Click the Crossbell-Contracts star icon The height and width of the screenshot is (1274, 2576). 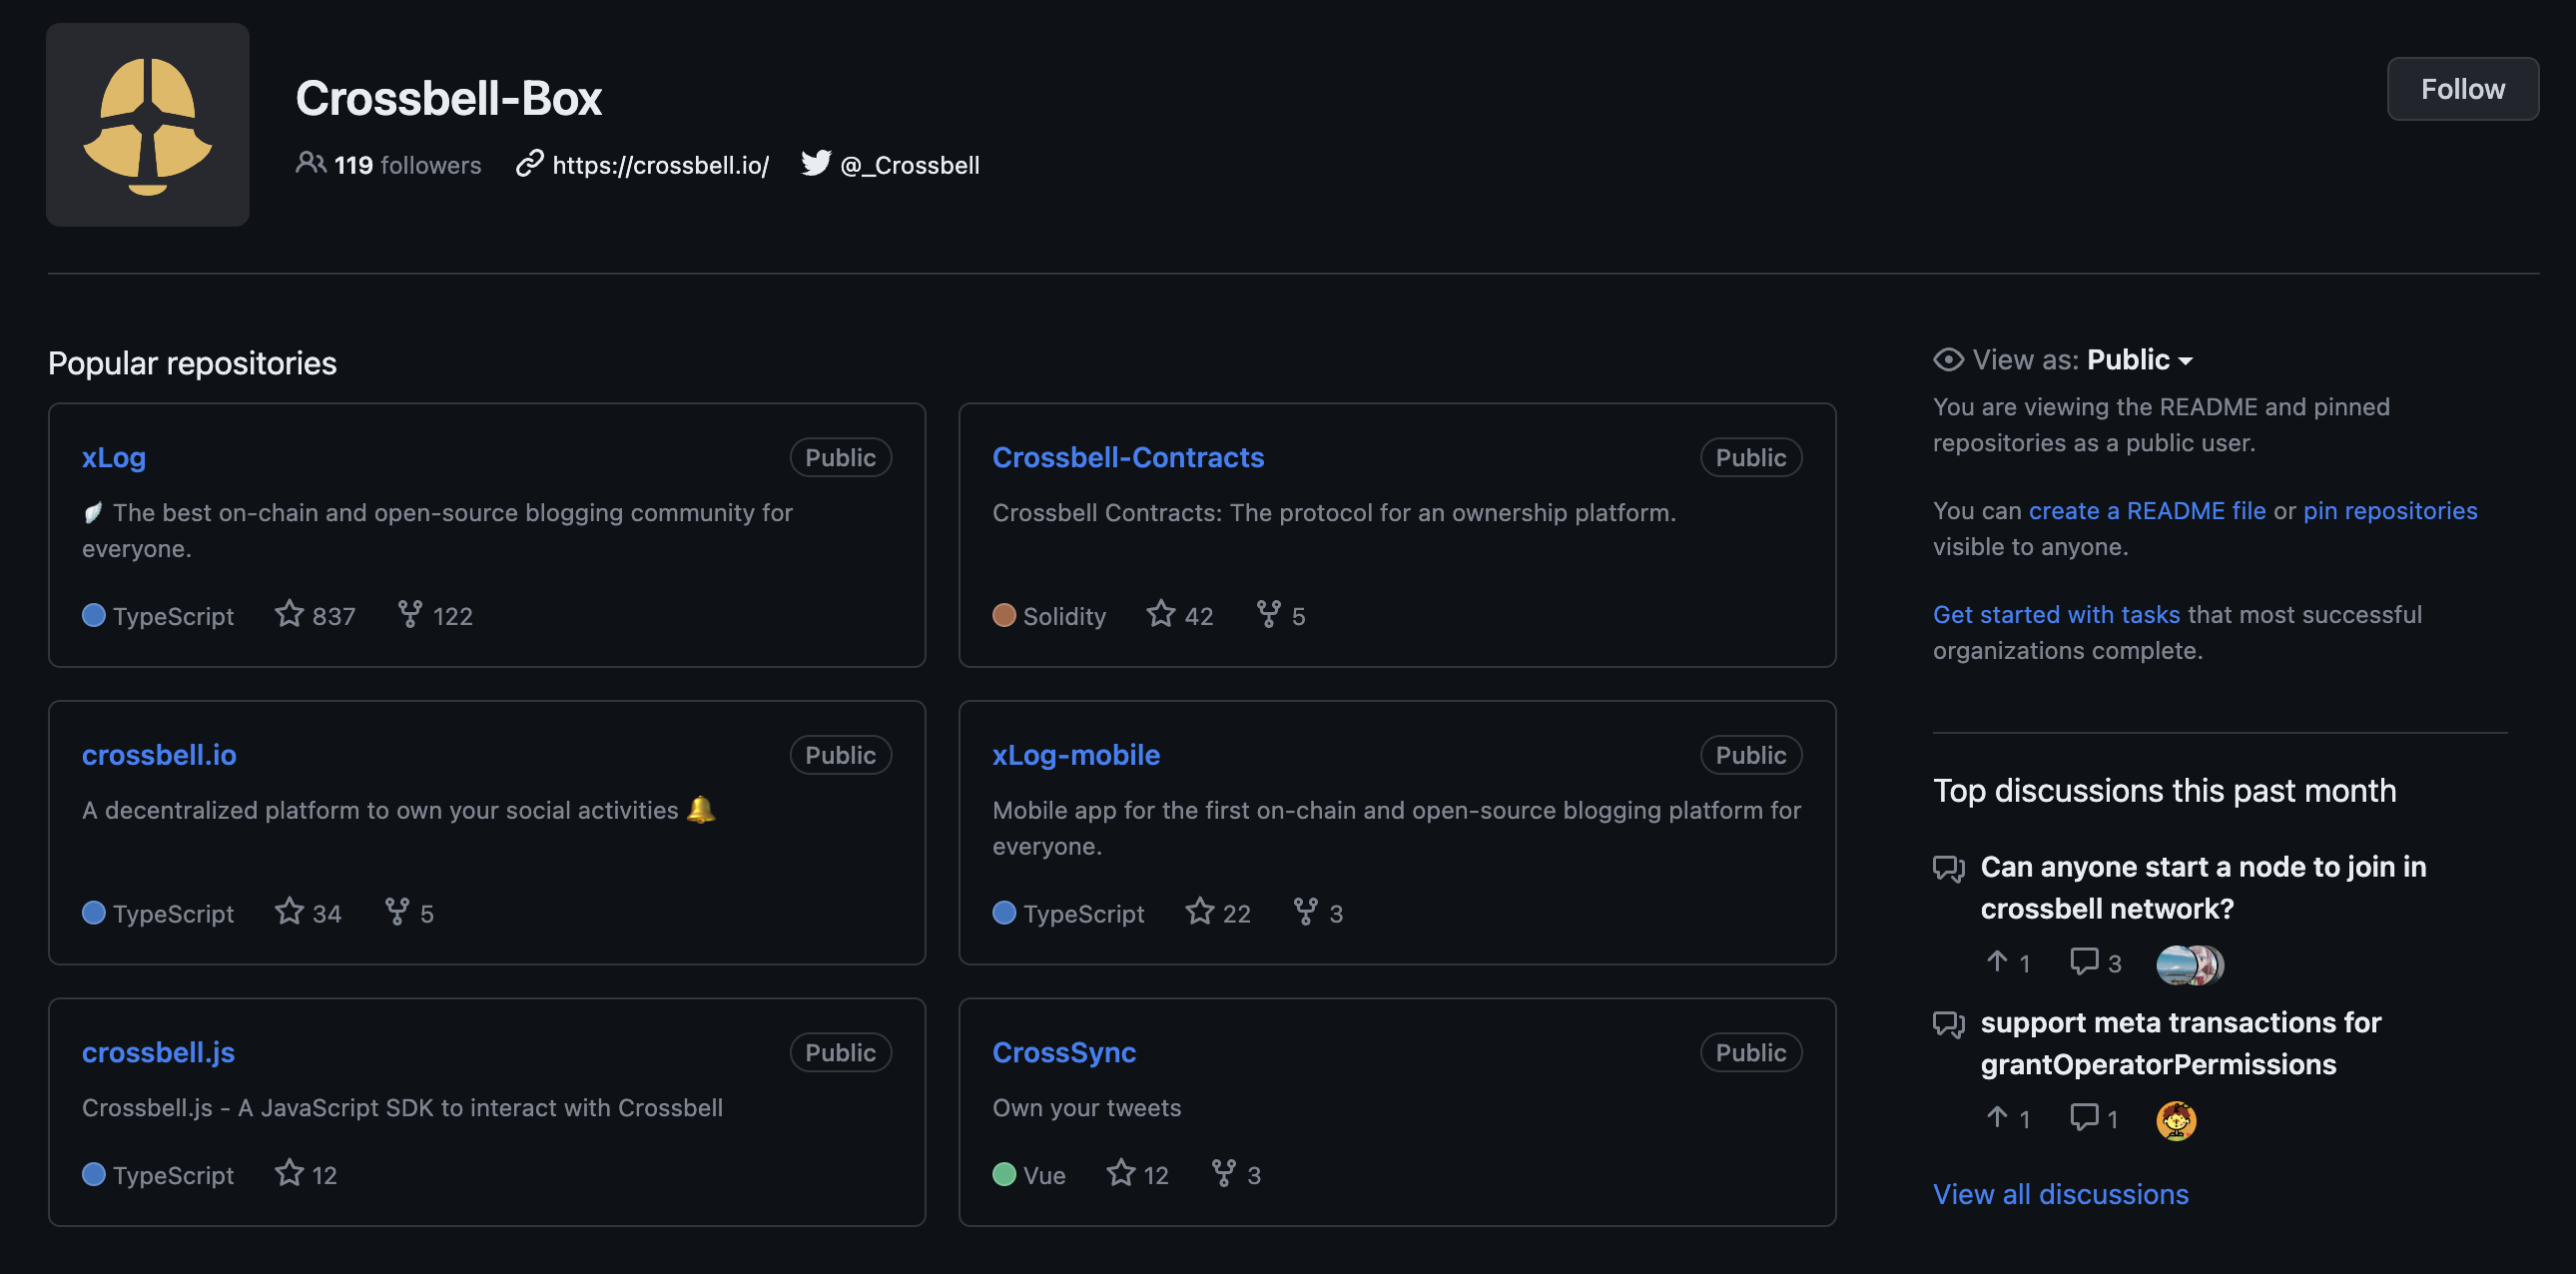point(1160,613)
